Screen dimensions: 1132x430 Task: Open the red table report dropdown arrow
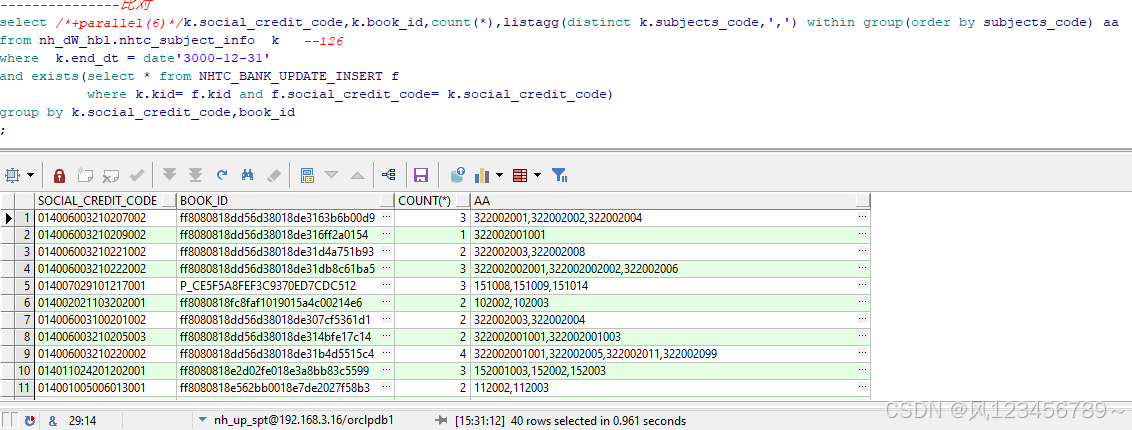(x=537, y=175)
